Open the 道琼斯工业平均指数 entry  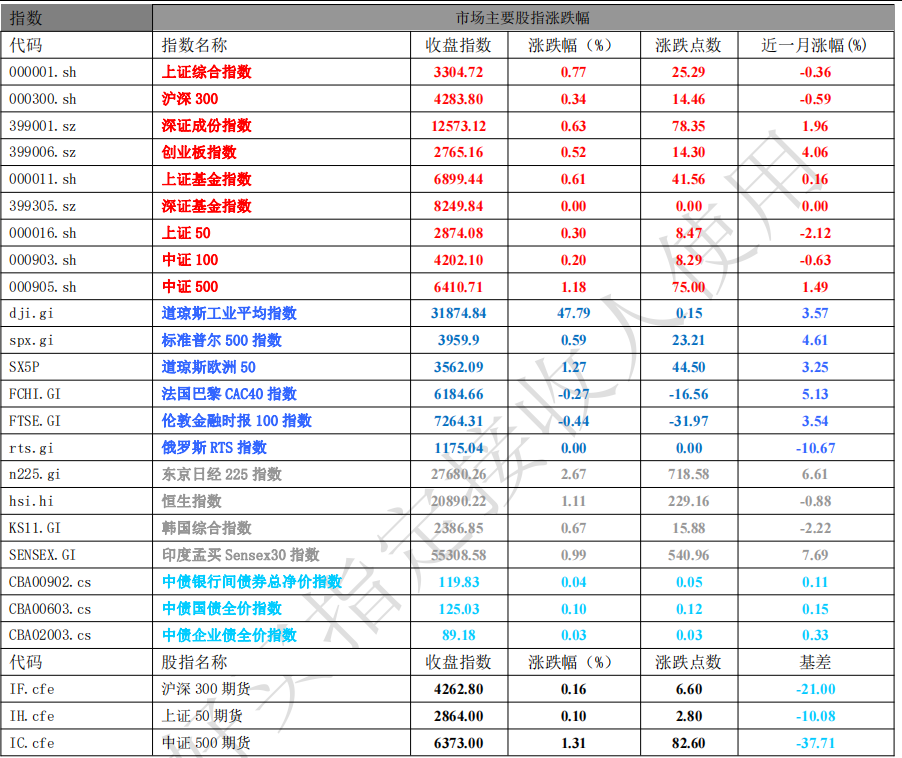229,313
